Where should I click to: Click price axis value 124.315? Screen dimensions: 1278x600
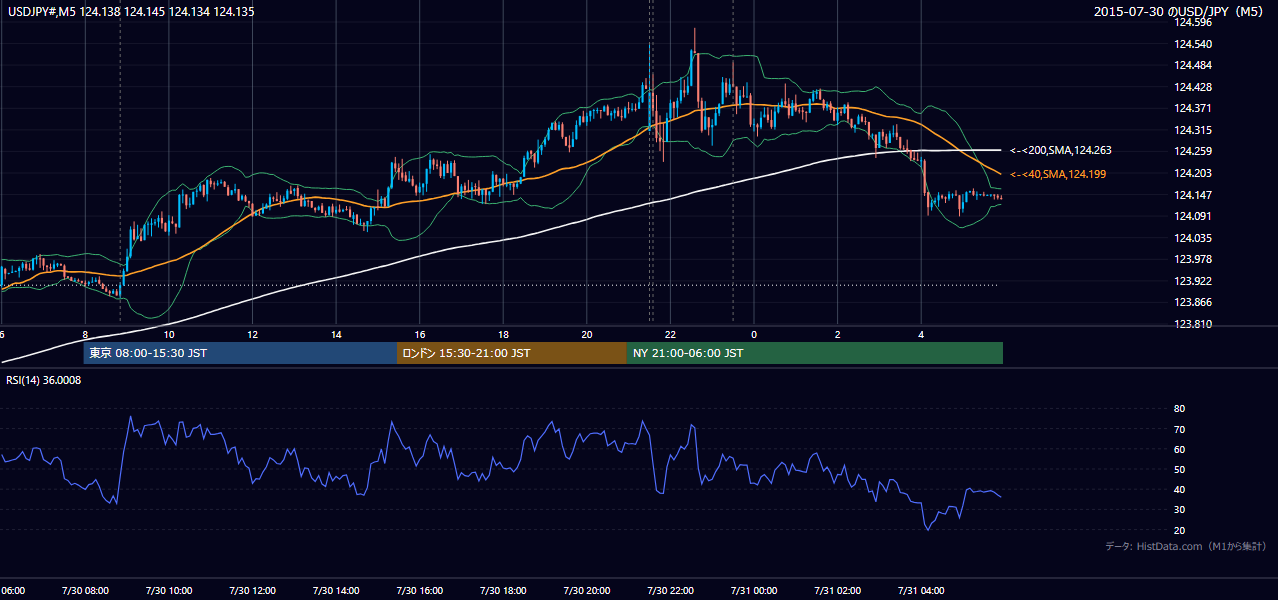[1194, 130]
